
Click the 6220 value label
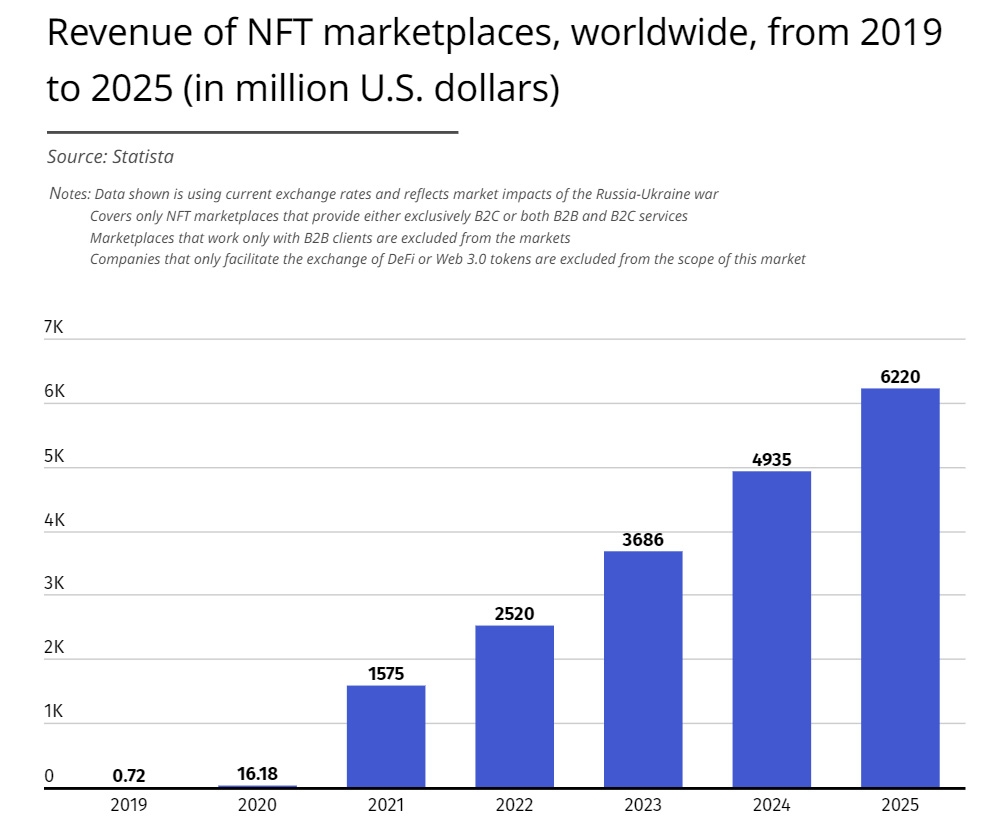pos(900,376)
